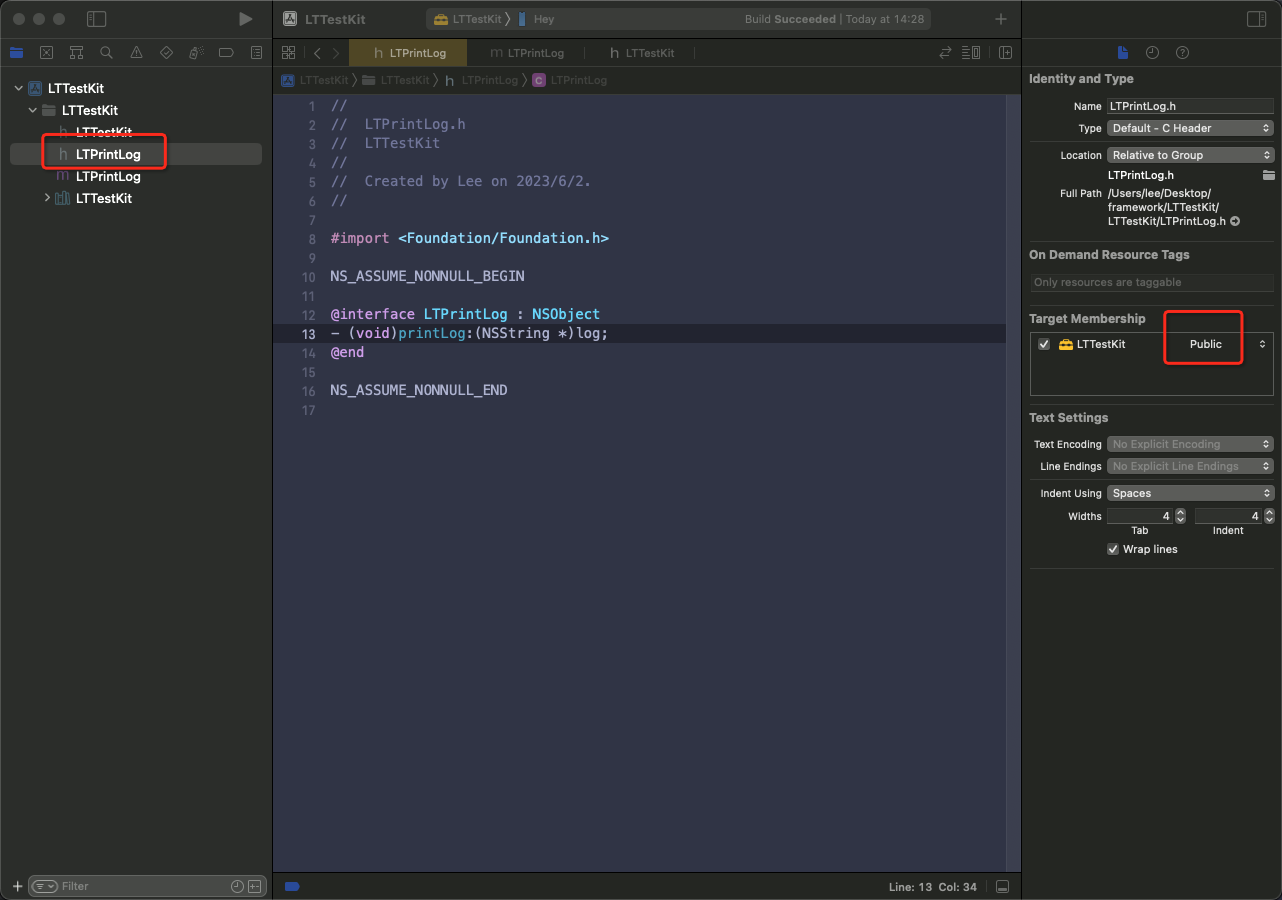Open the Issue navigator warning icon
The image size is (1282, 900).
(x=136, y=53)
